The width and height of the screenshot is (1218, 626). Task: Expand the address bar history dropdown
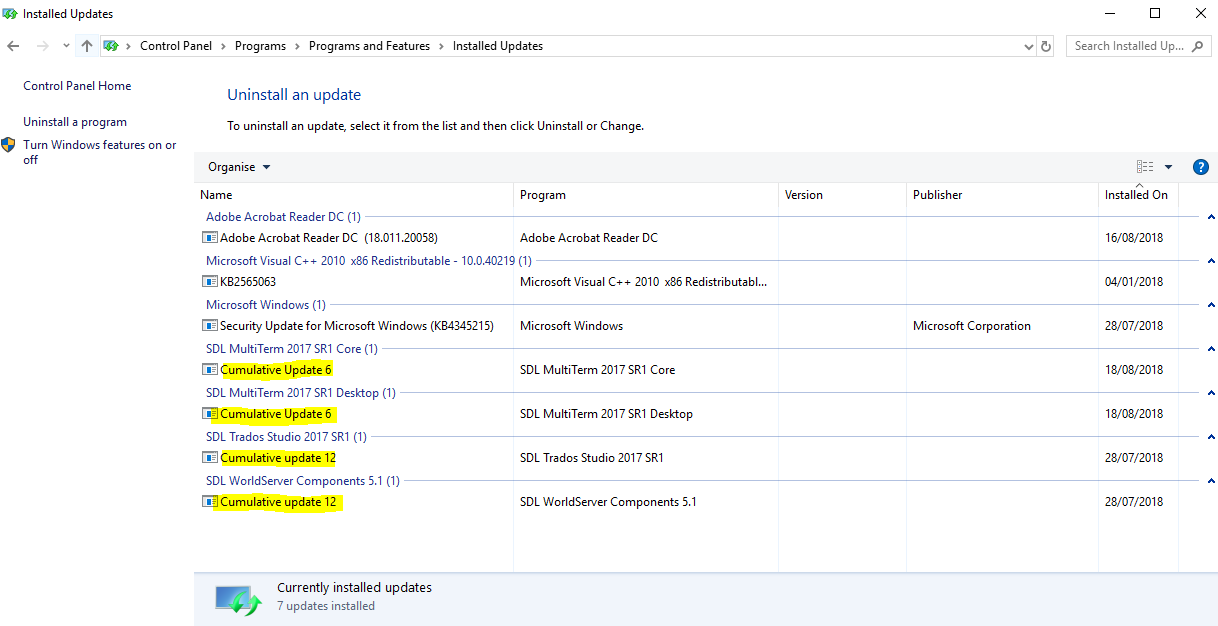(1029, 46)
